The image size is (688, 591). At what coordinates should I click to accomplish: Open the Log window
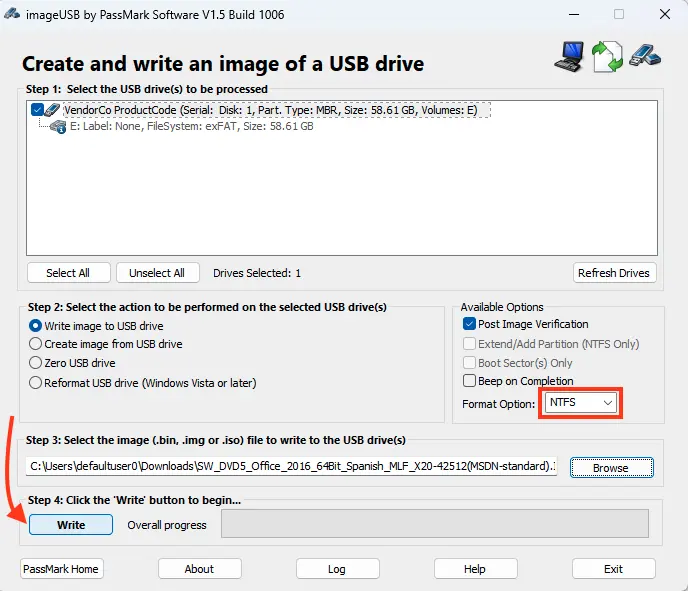click(337, 569)
